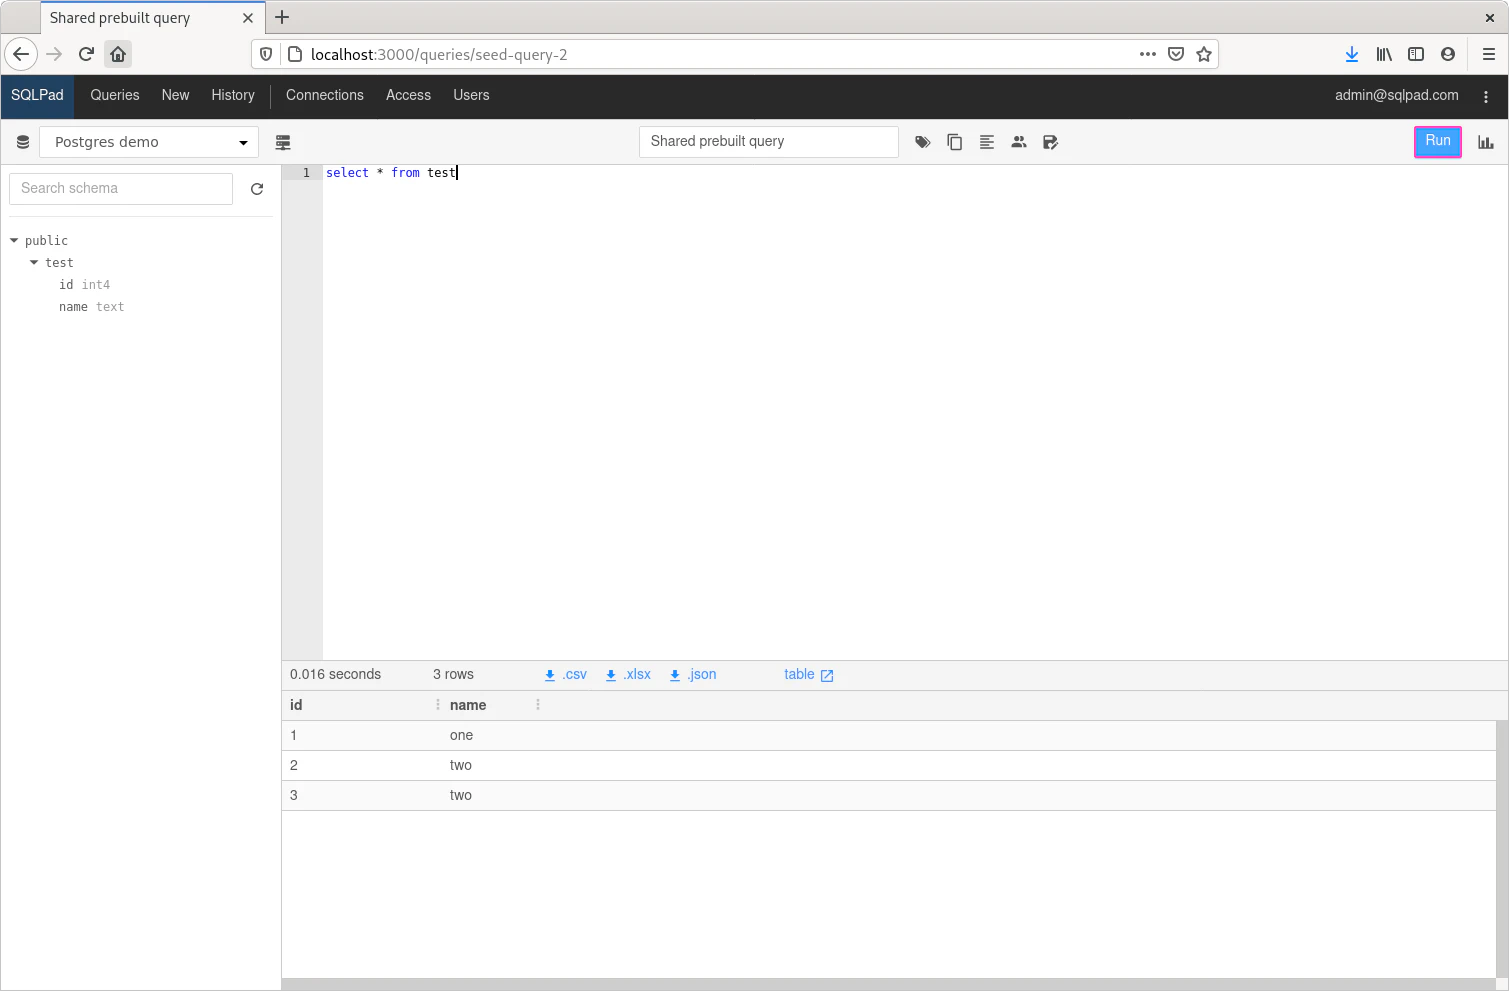
Task: Open the query tags icon
Action: tap(922, 142)
